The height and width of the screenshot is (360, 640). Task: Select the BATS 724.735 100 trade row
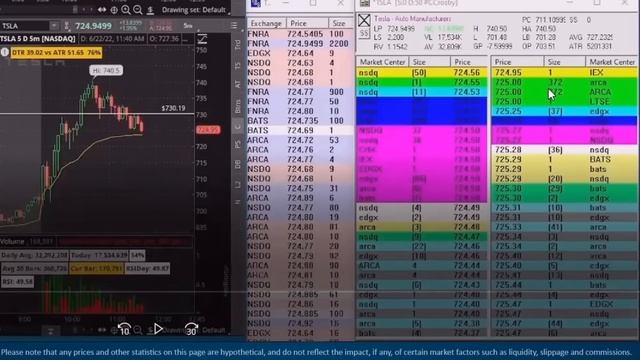point(300,121)
